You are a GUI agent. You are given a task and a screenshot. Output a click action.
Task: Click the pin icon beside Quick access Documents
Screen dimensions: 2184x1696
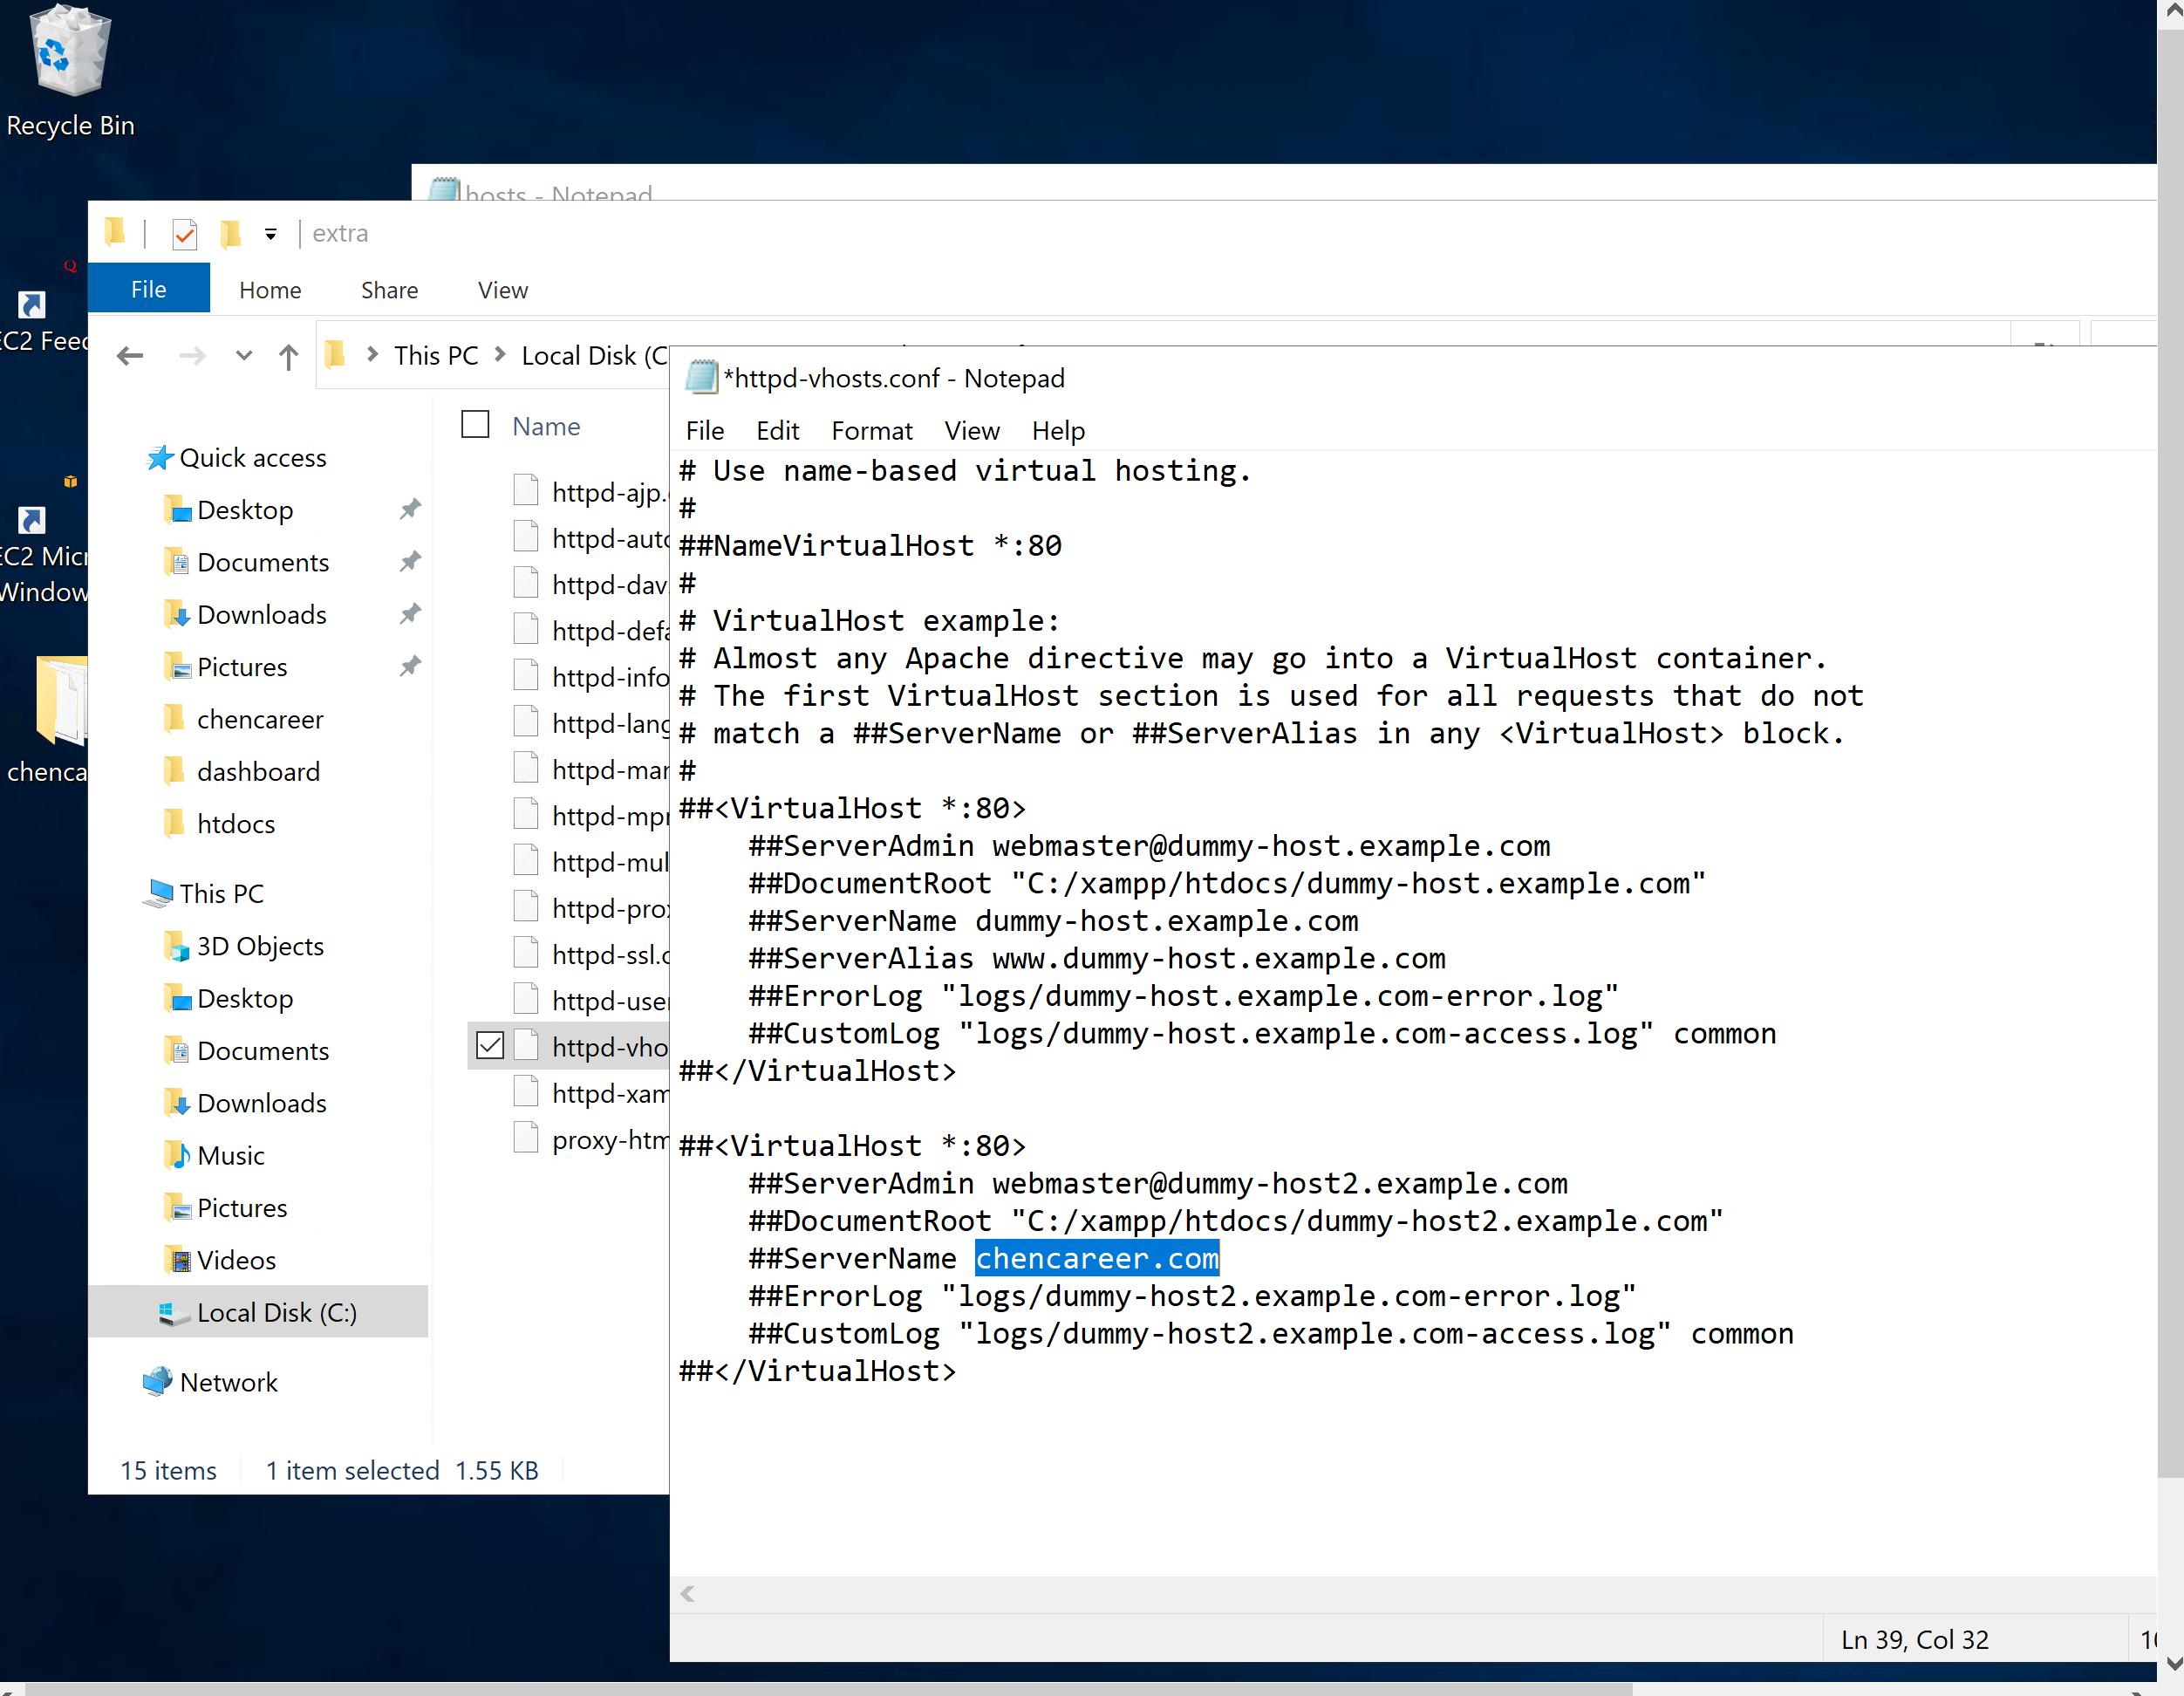point(410,561)
